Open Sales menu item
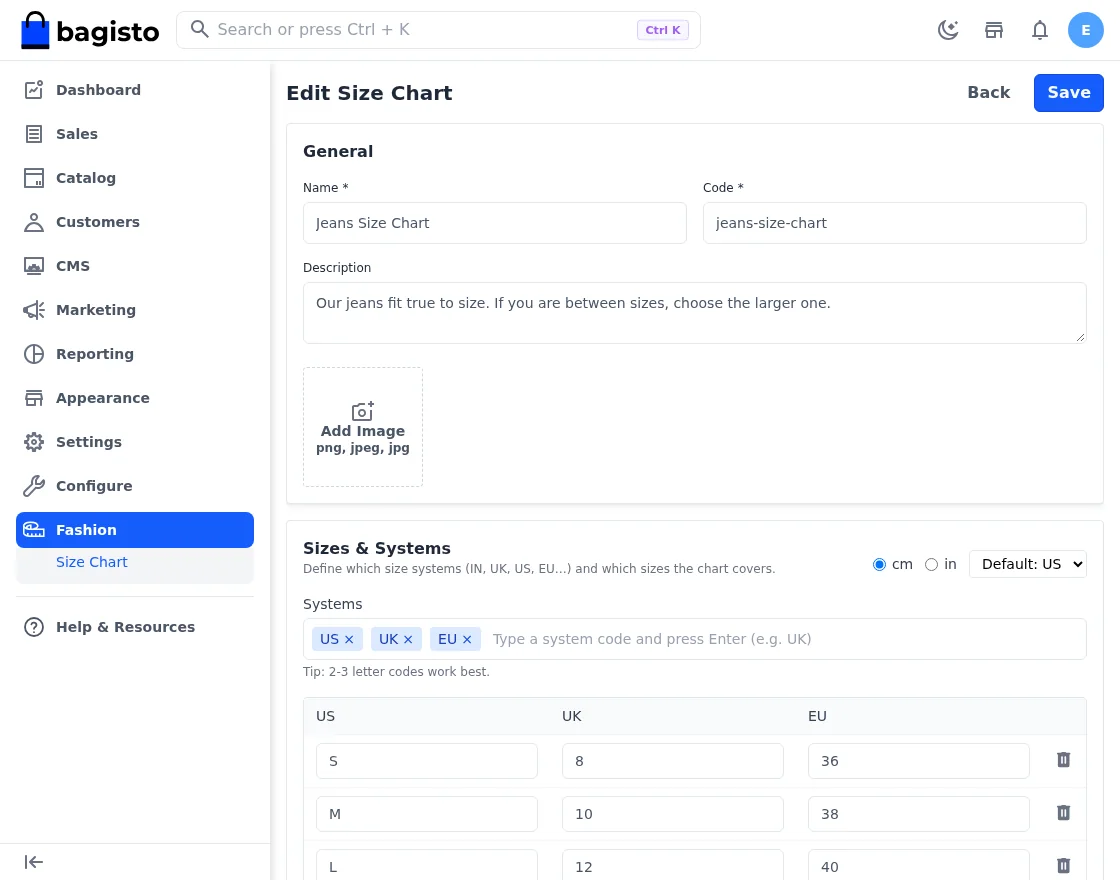This screenshot has height=880, width=1120. [x=135, y=134]
